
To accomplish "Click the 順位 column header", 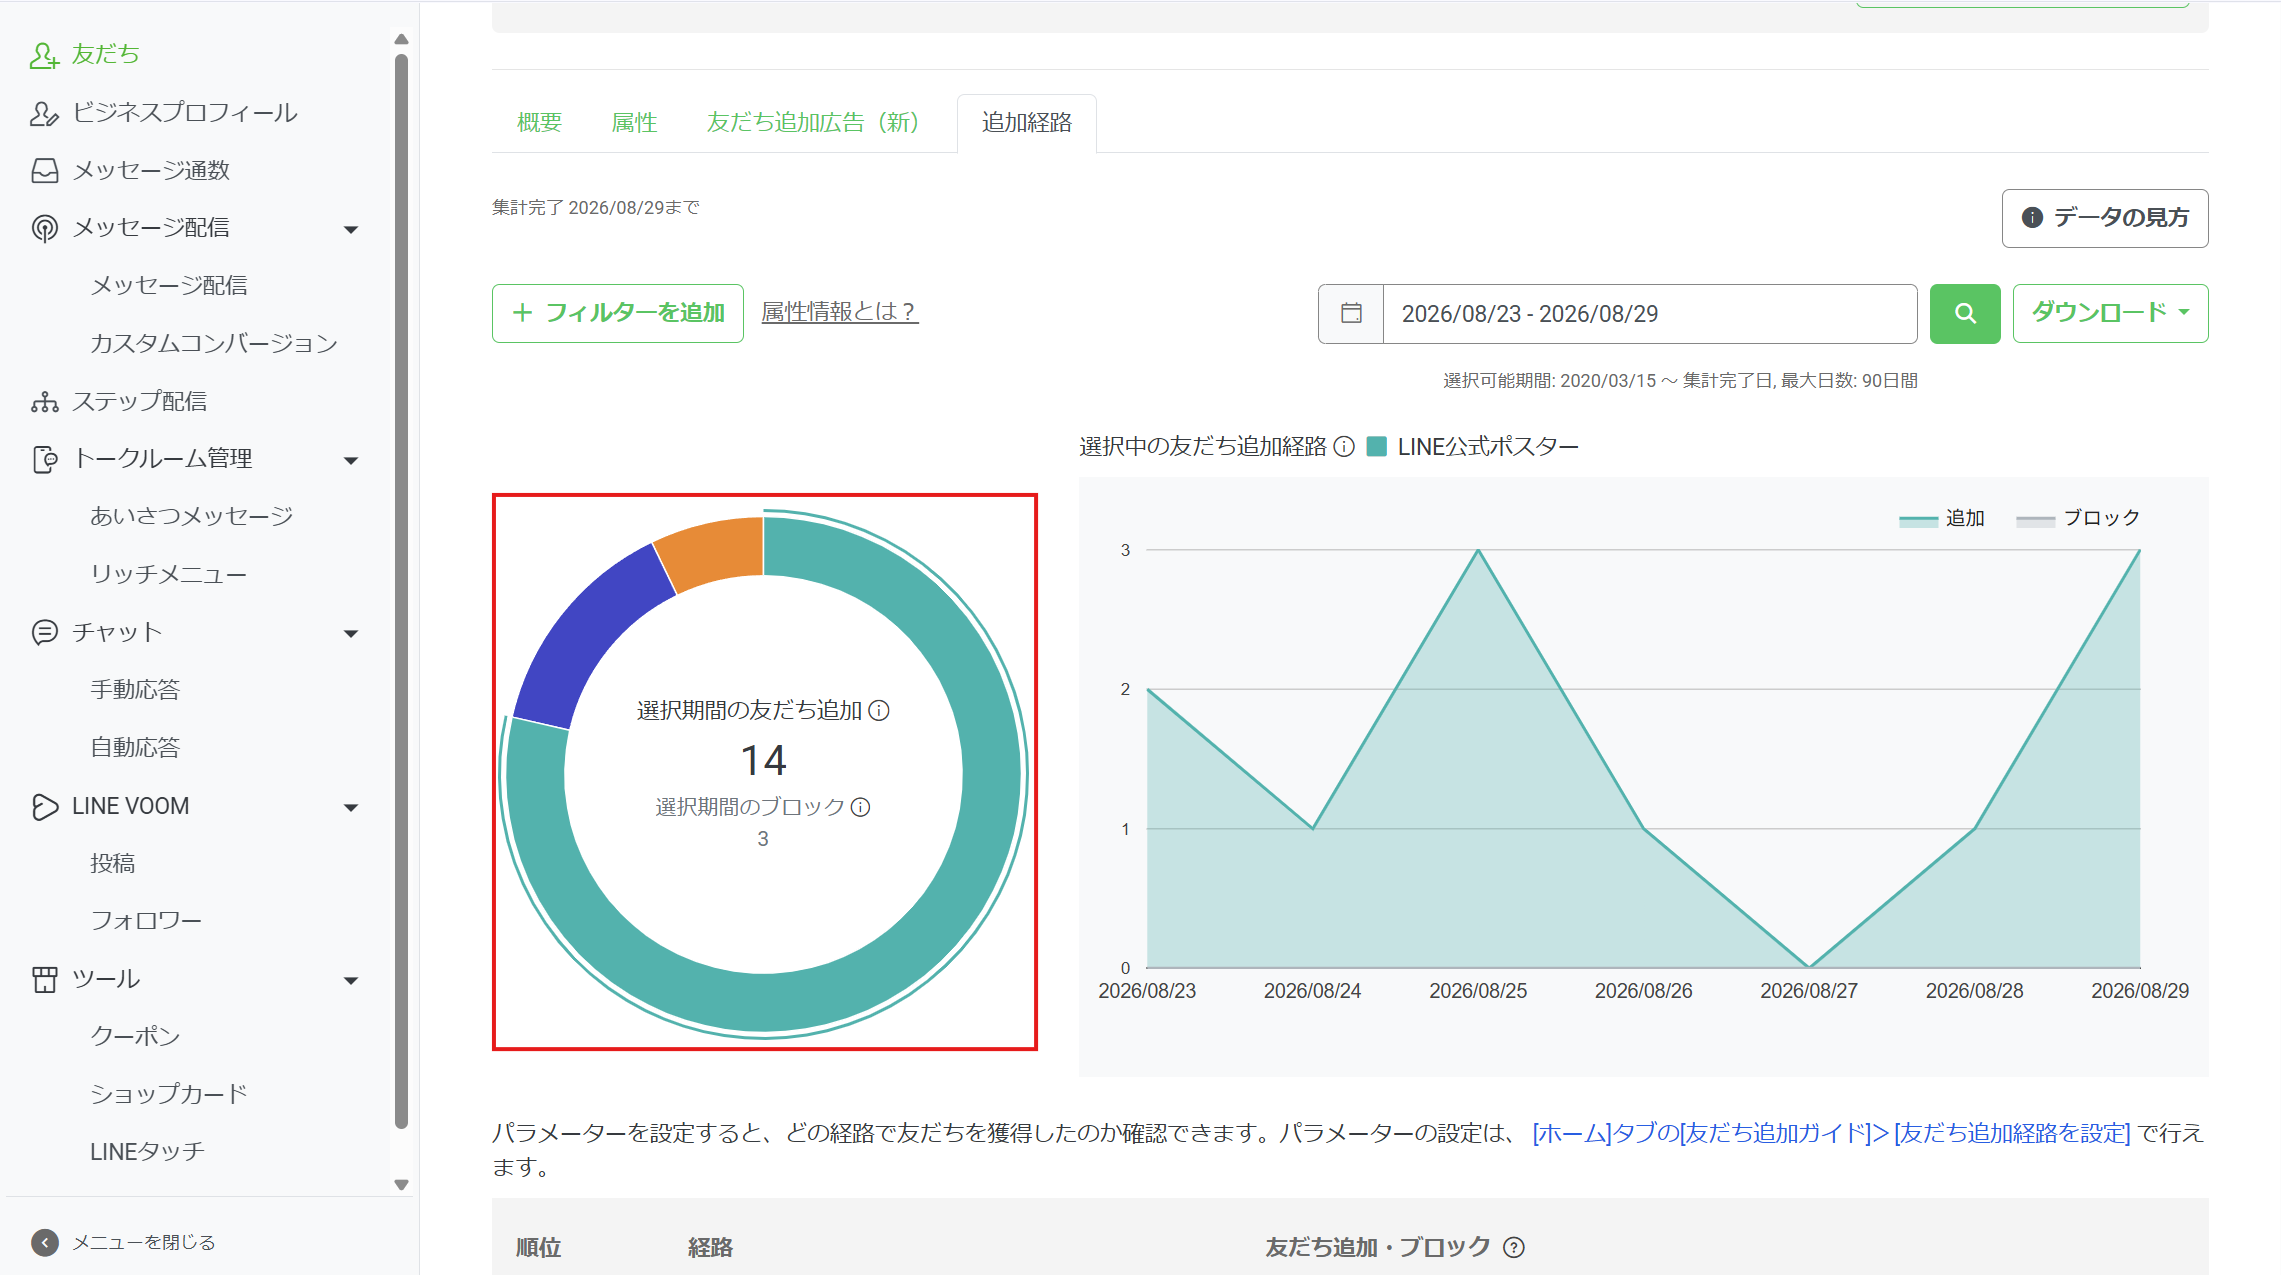I will (539, 1248).
